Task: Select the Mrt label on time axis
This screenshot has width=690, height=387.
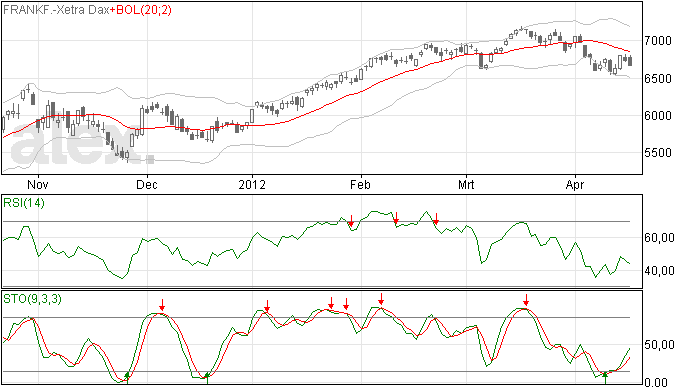Action: [x=466, y=184]
